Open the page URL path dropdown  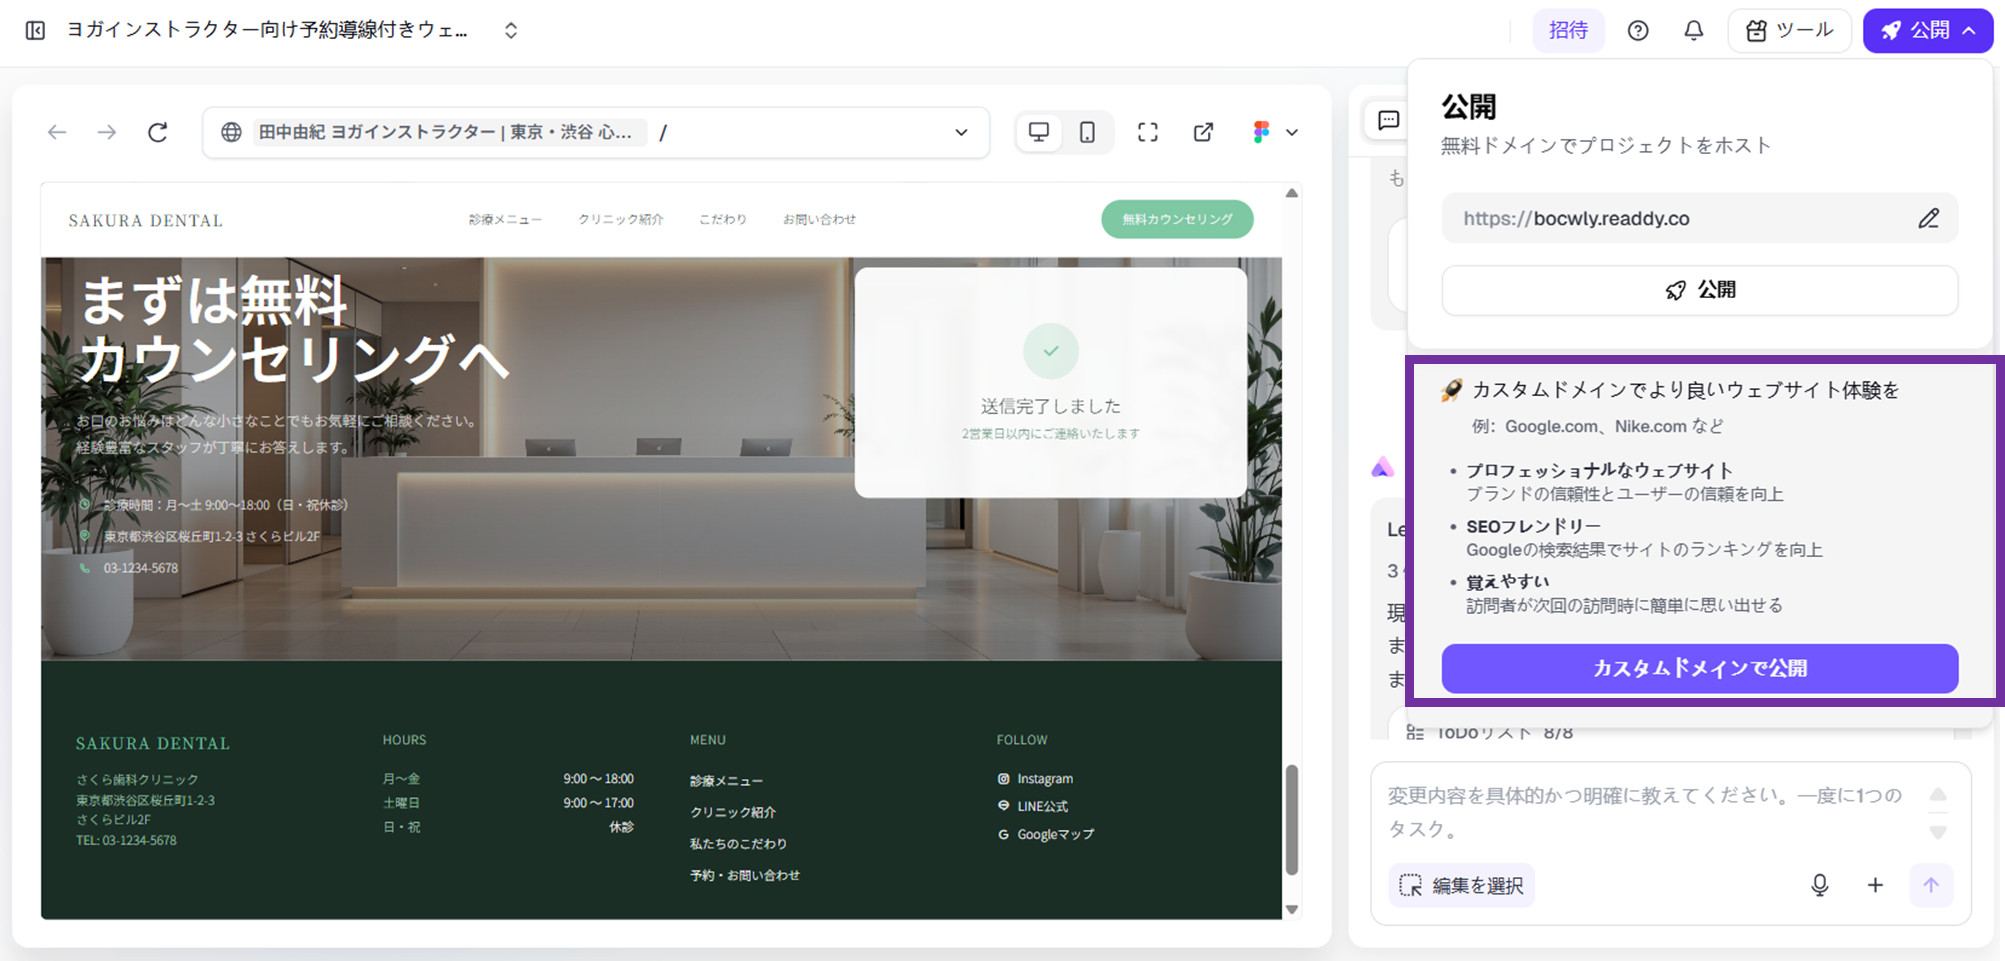[x=960, y=132]
